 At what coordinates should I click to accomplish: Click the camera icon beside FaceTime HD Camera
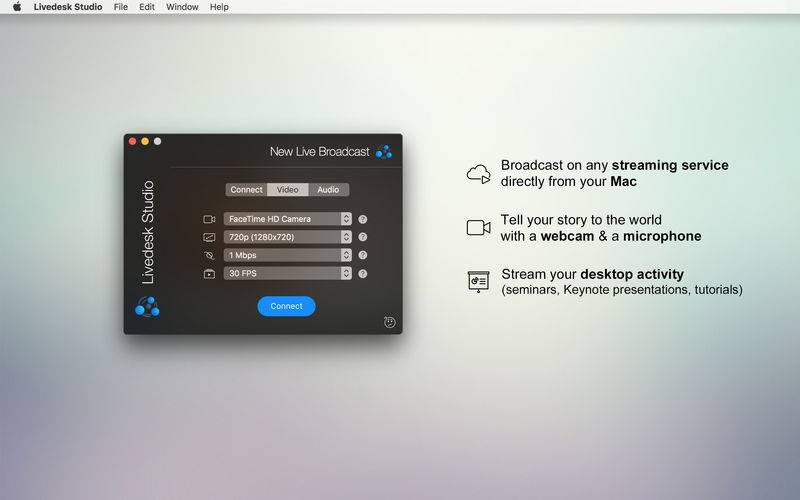click(x=209, y=219)
